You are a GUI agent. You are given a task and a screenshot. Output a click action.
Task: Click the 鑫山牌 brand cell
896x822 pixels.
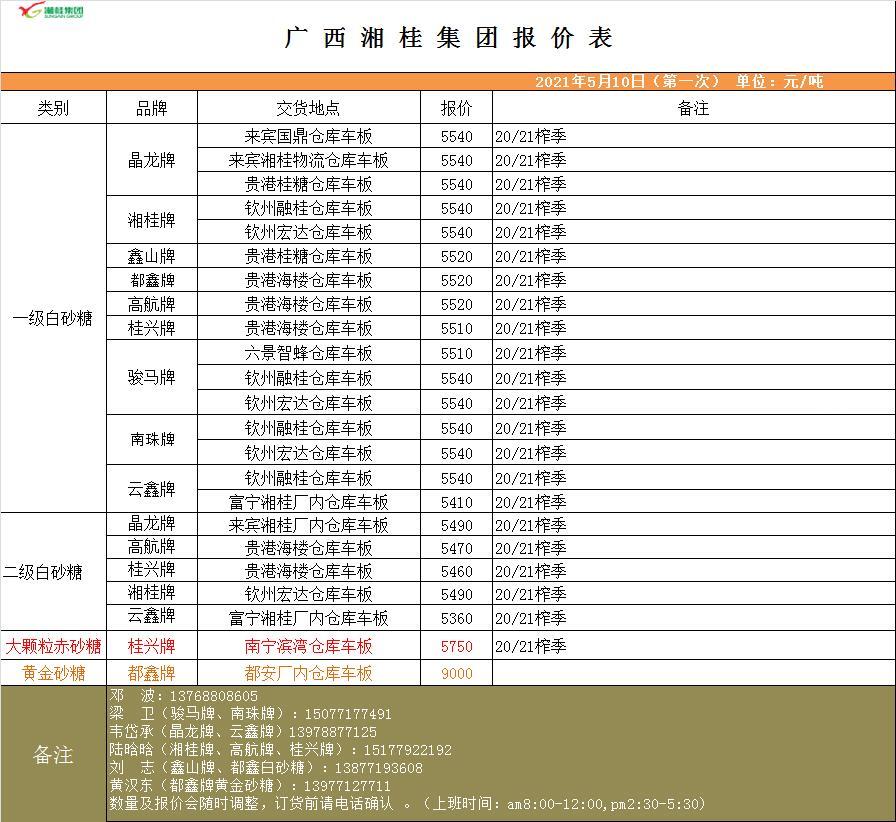click(152, 256)
